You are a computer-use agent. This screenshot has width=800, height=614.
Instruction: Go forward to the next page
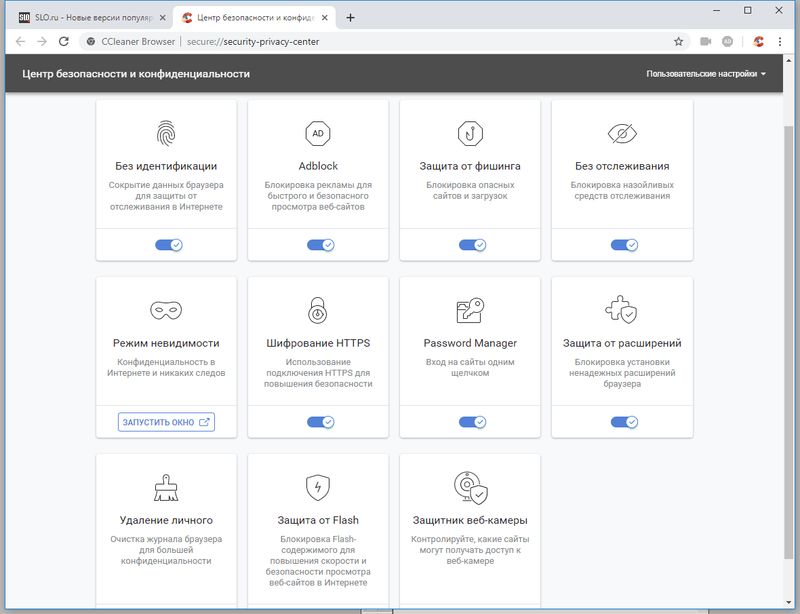pyautogui.click(x=42, y=42)
